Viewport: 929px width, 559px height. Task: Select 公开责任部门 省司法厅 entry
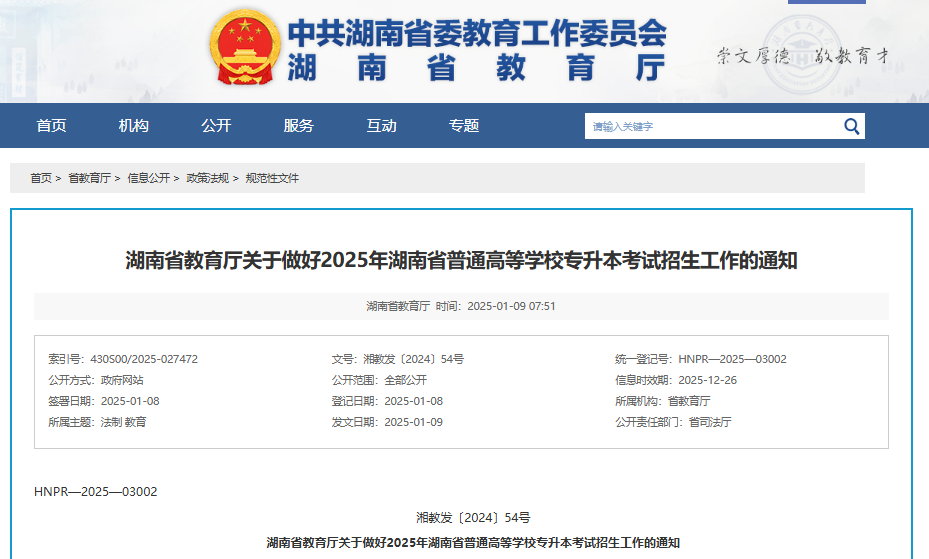tap(673, 422)
